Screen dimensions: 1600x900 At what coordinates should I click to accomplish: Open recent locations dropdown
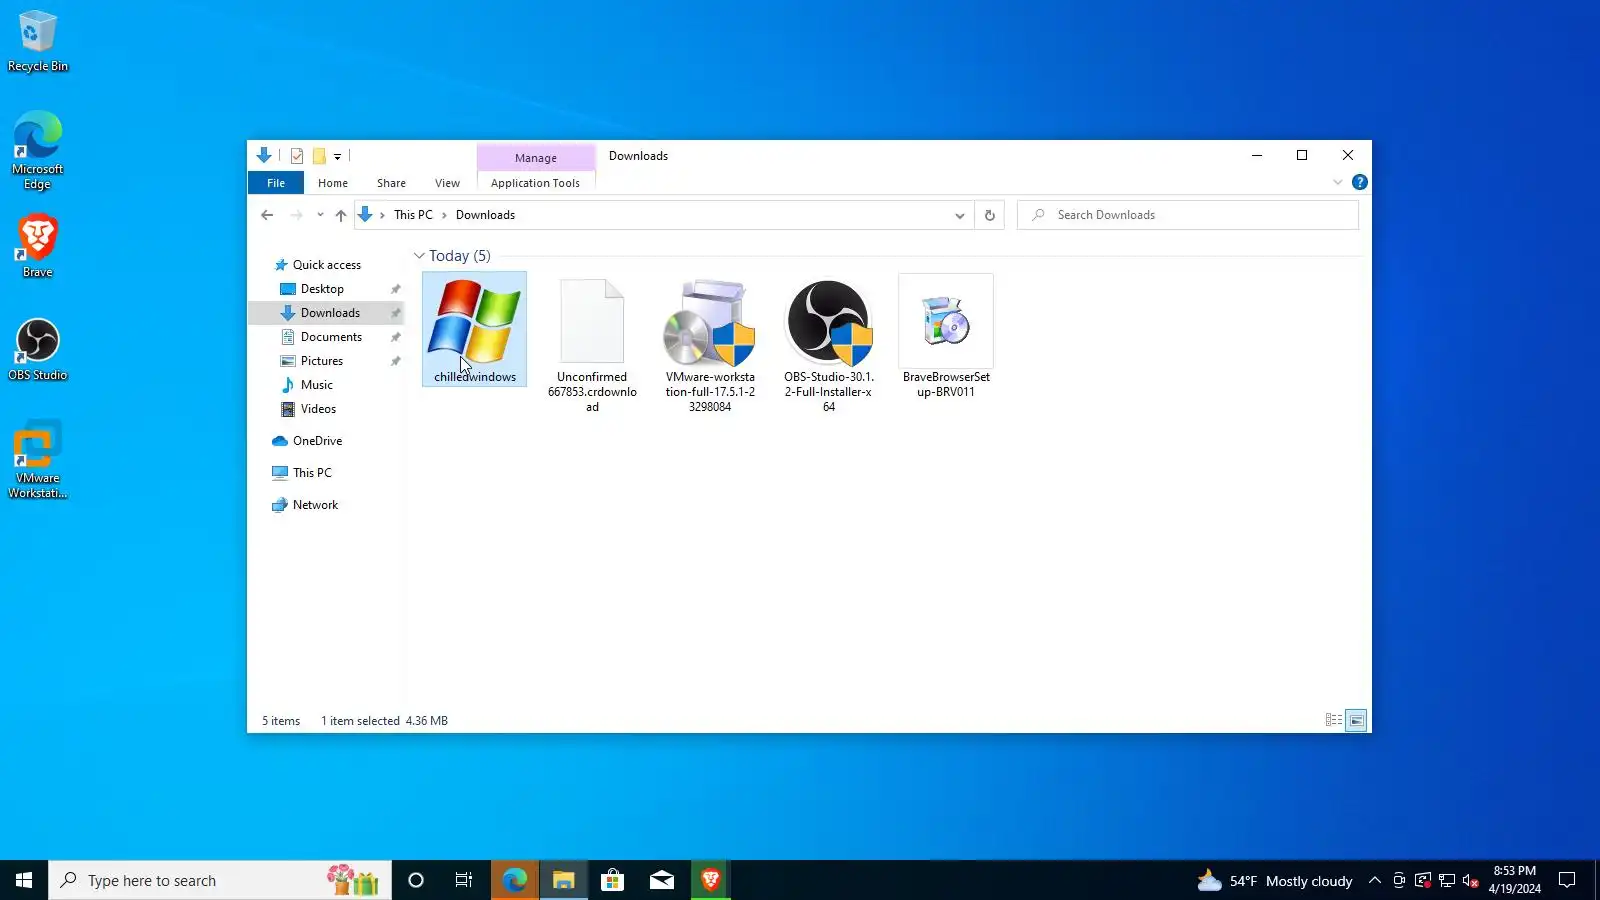click(x=320, y=215)
